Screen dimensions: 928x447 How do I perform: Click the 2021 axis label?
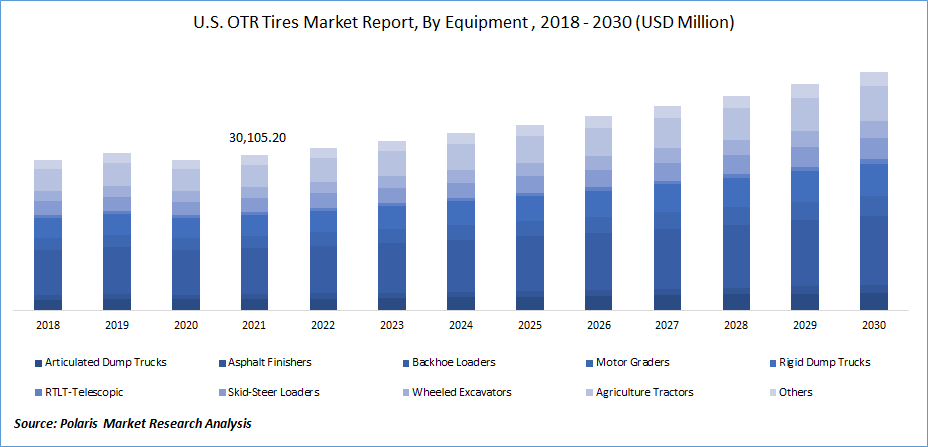(x=254, y=326)
